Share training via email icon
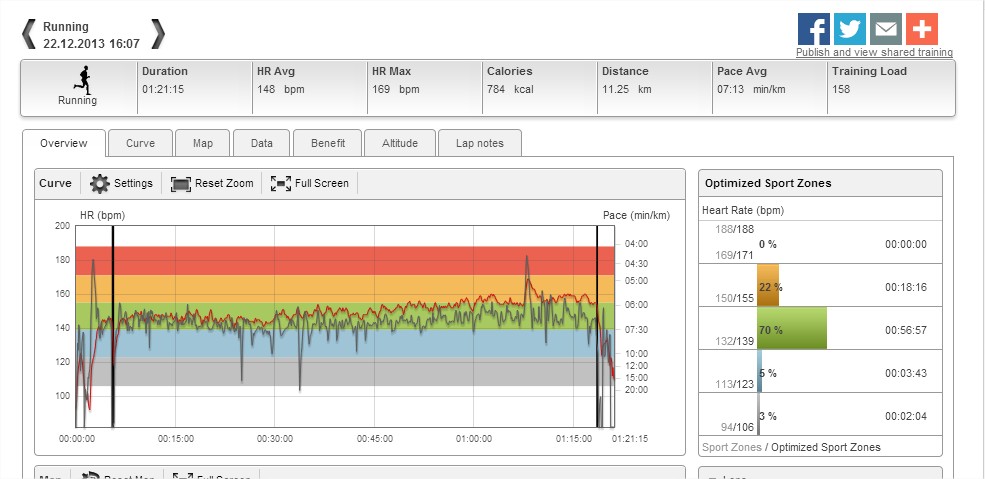985x479 pixels. [x=886, y=29]
